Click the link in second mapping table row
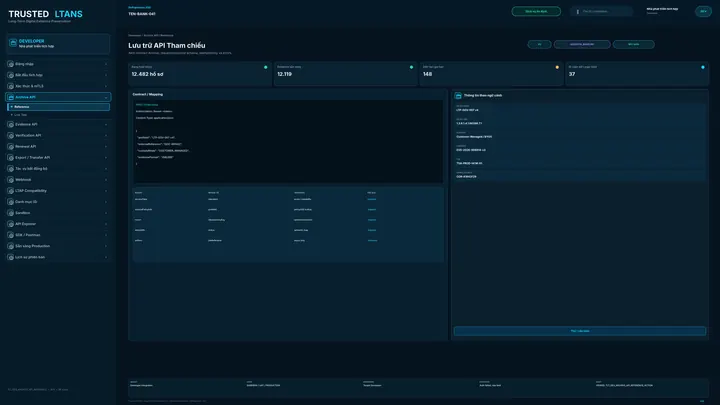The height and width of the screenshot is (405, 720). point(371,209)
